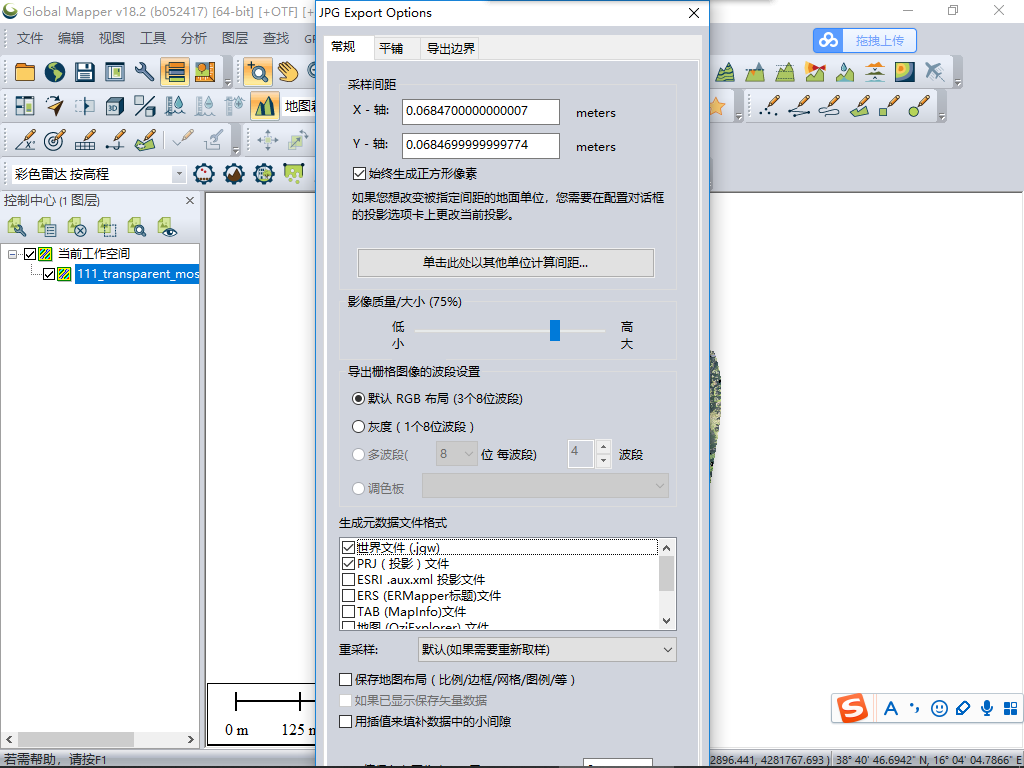Close the 控制中心 panel
Screen dimensions: 1024x768
[x=190, y=200]
